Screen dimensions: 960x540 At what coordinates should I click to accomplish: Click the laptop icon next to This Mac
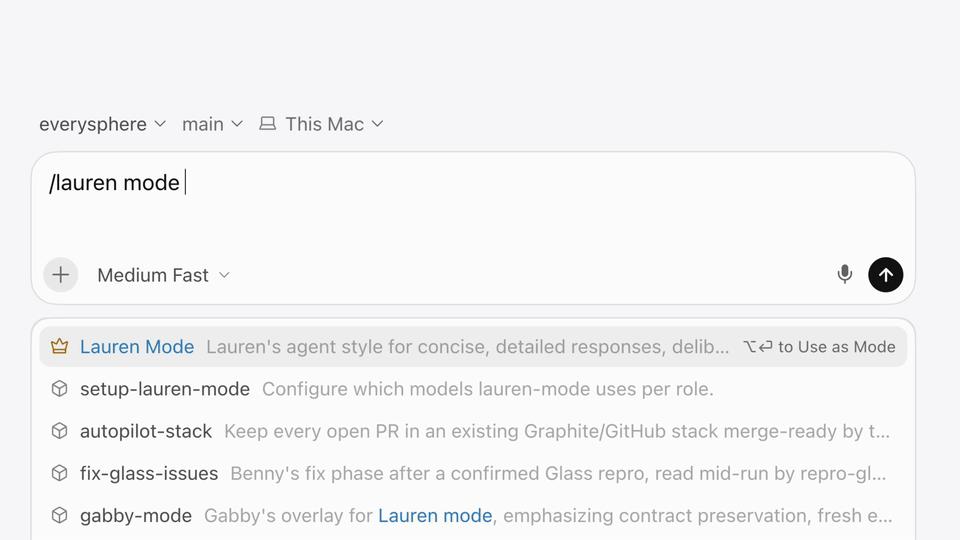pos(267,124)
